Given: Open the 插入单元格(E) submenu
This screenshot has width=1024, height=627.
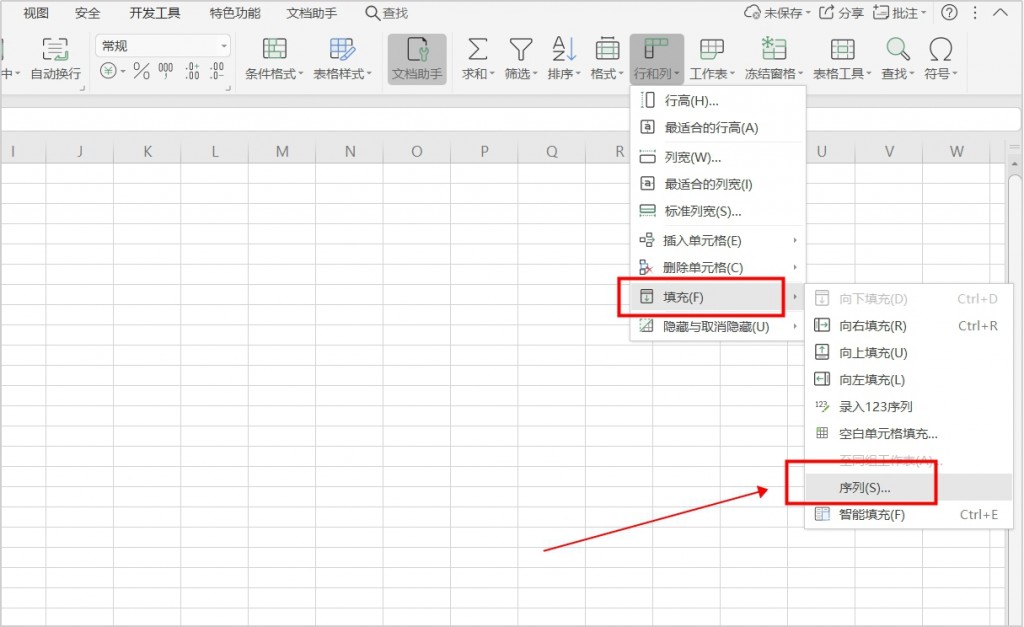Looking at the screenshot, I should click(x=718, y=240).
